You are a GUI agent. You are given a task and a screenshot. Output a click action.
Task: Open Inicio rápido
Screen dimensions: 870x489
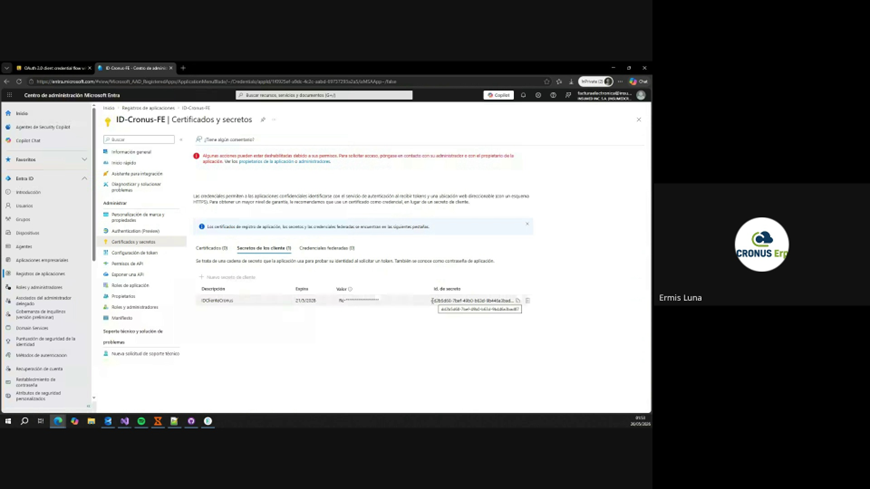pos(123,163)
